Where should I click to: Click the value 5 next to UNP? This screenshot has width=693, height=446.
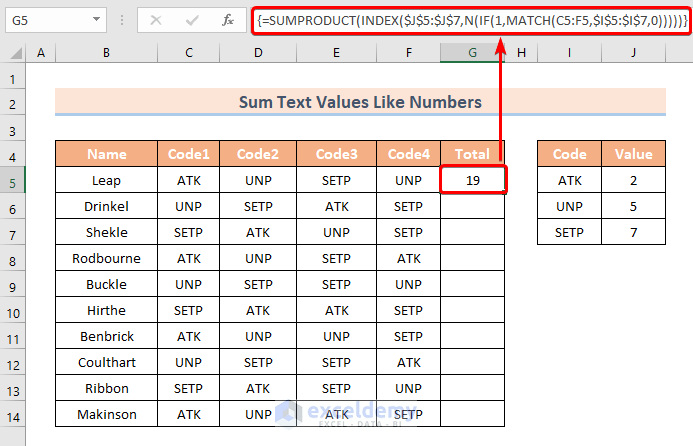(x=633, y=206)
